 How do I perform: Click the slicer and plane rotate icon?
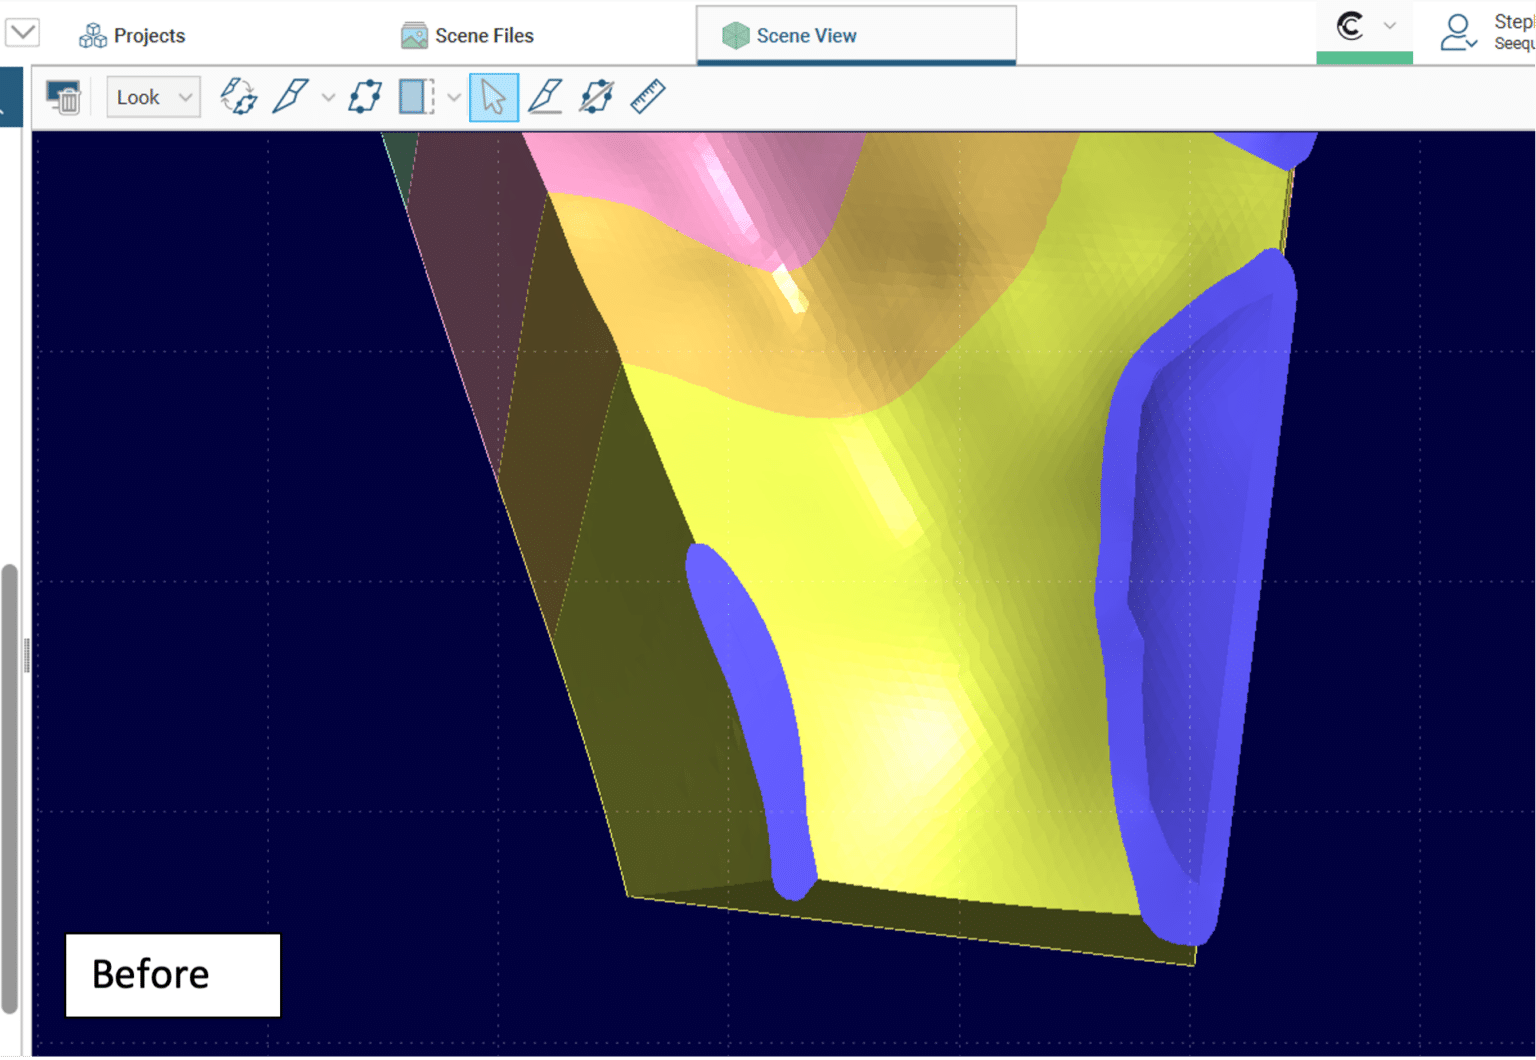tap(239, 97)
